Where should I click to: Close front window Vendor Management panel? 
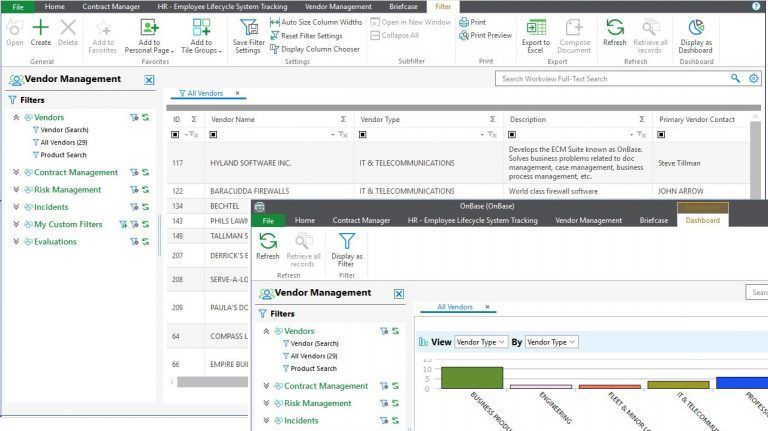(399, 294)
